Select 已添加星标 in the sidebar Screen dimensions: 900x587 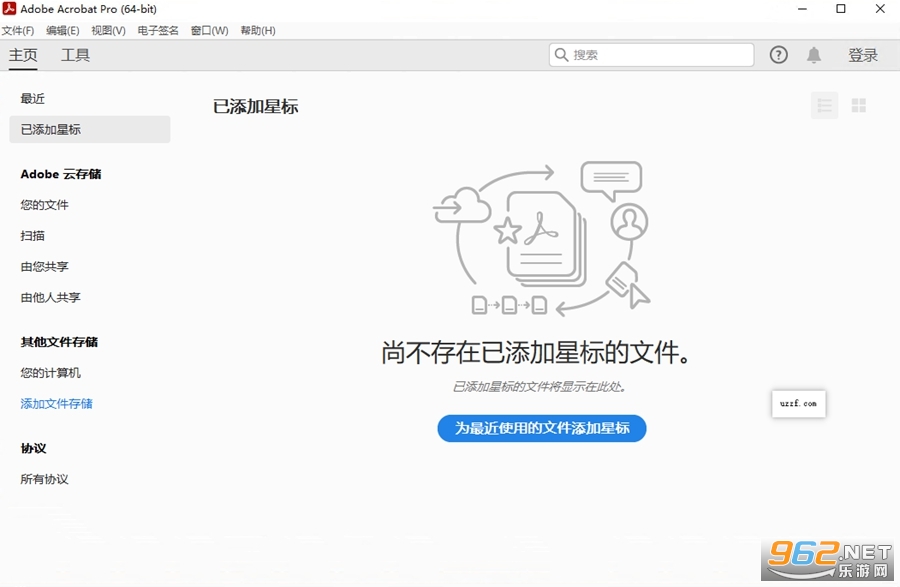click(x=90, y=130)
